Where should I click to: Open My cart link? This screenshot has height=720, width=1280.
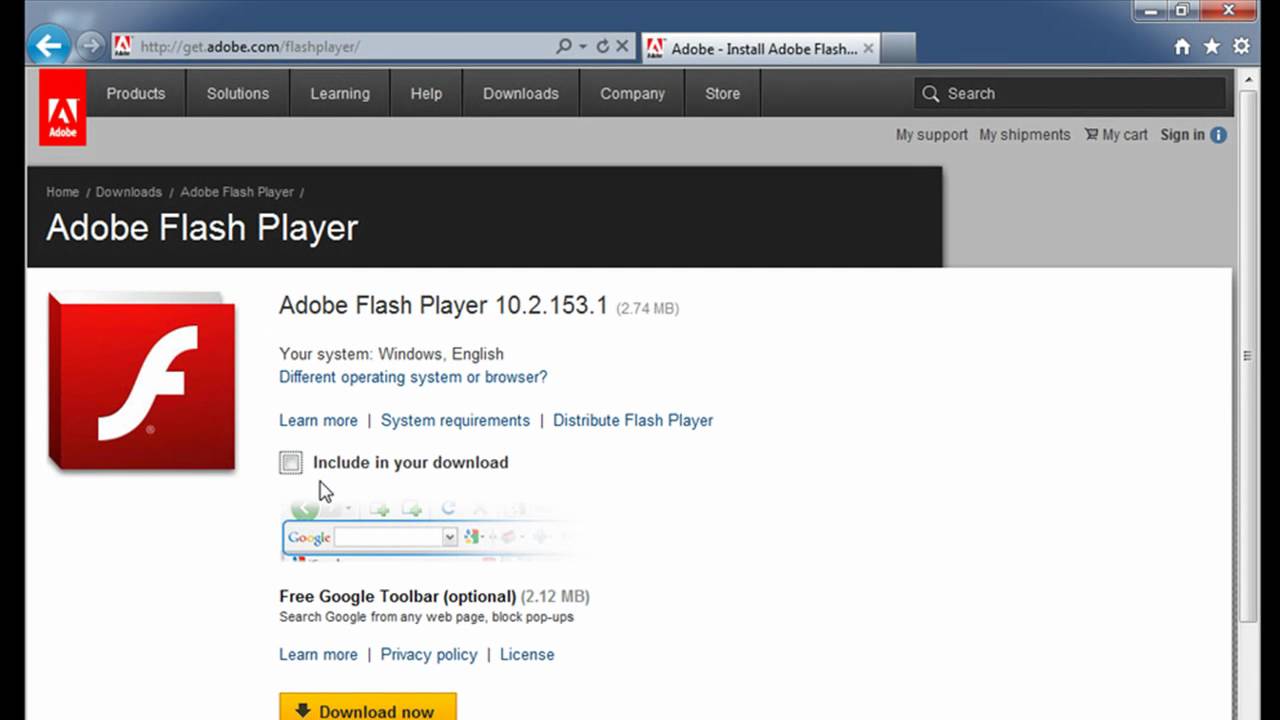click(1125, 134)
